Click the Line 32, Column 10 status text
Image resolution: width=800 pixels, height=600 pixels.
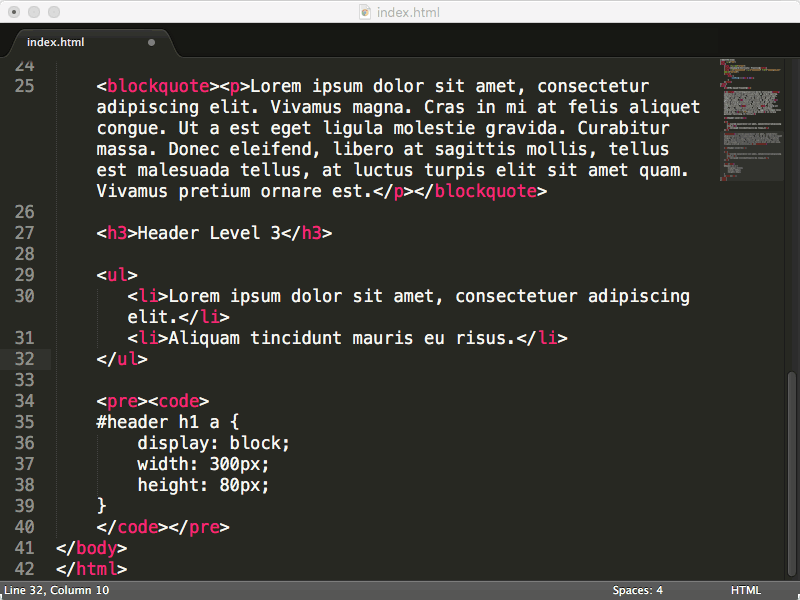(x=56, y=590)
